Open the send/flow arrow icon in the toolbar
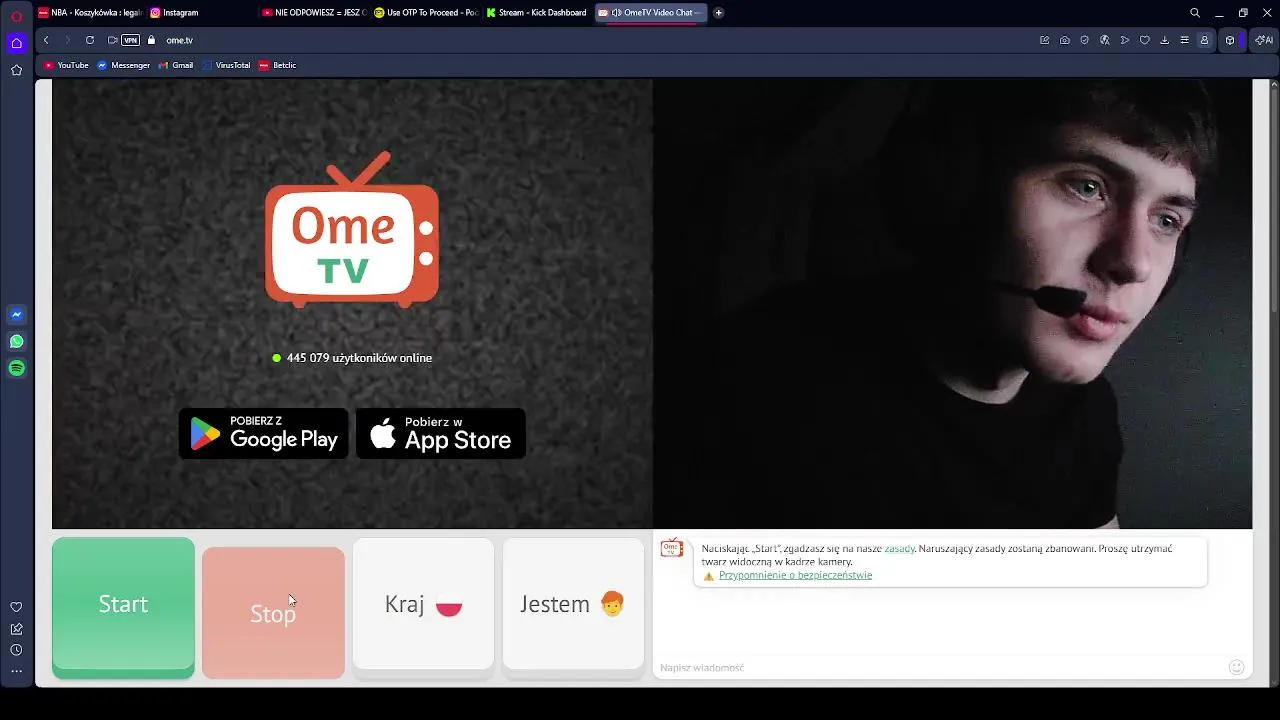The image size is (1280, 720). pyautogui.click(x=1125, y=40)
